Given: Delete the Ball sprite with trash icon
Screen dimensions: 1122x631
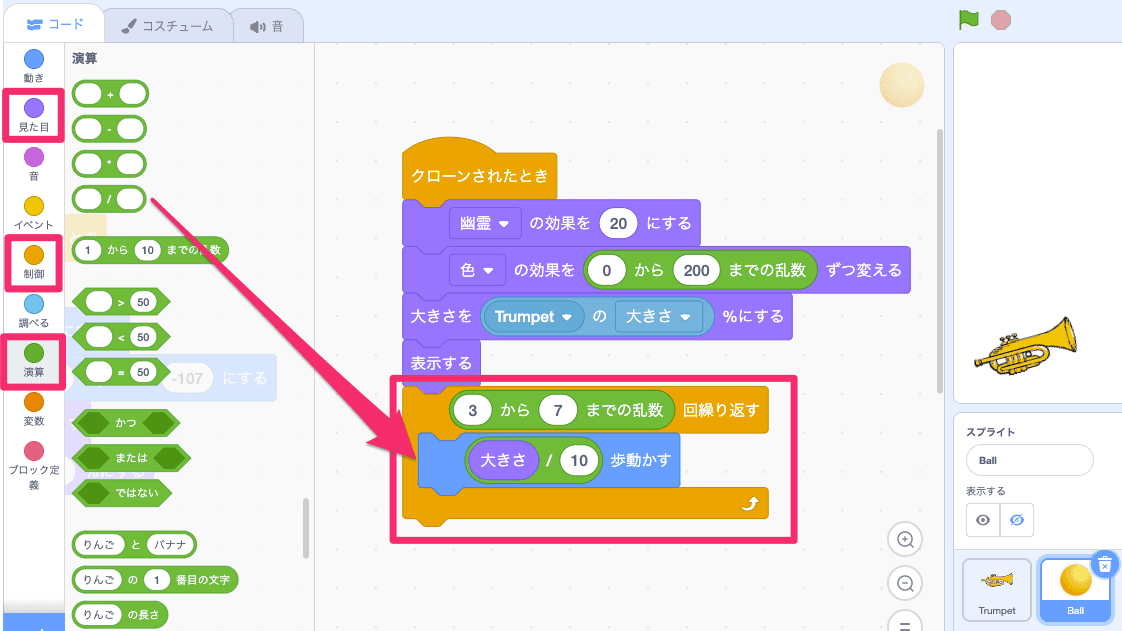Looking at the screenshot, I should pyautogui.click(x=1103, y=565).
